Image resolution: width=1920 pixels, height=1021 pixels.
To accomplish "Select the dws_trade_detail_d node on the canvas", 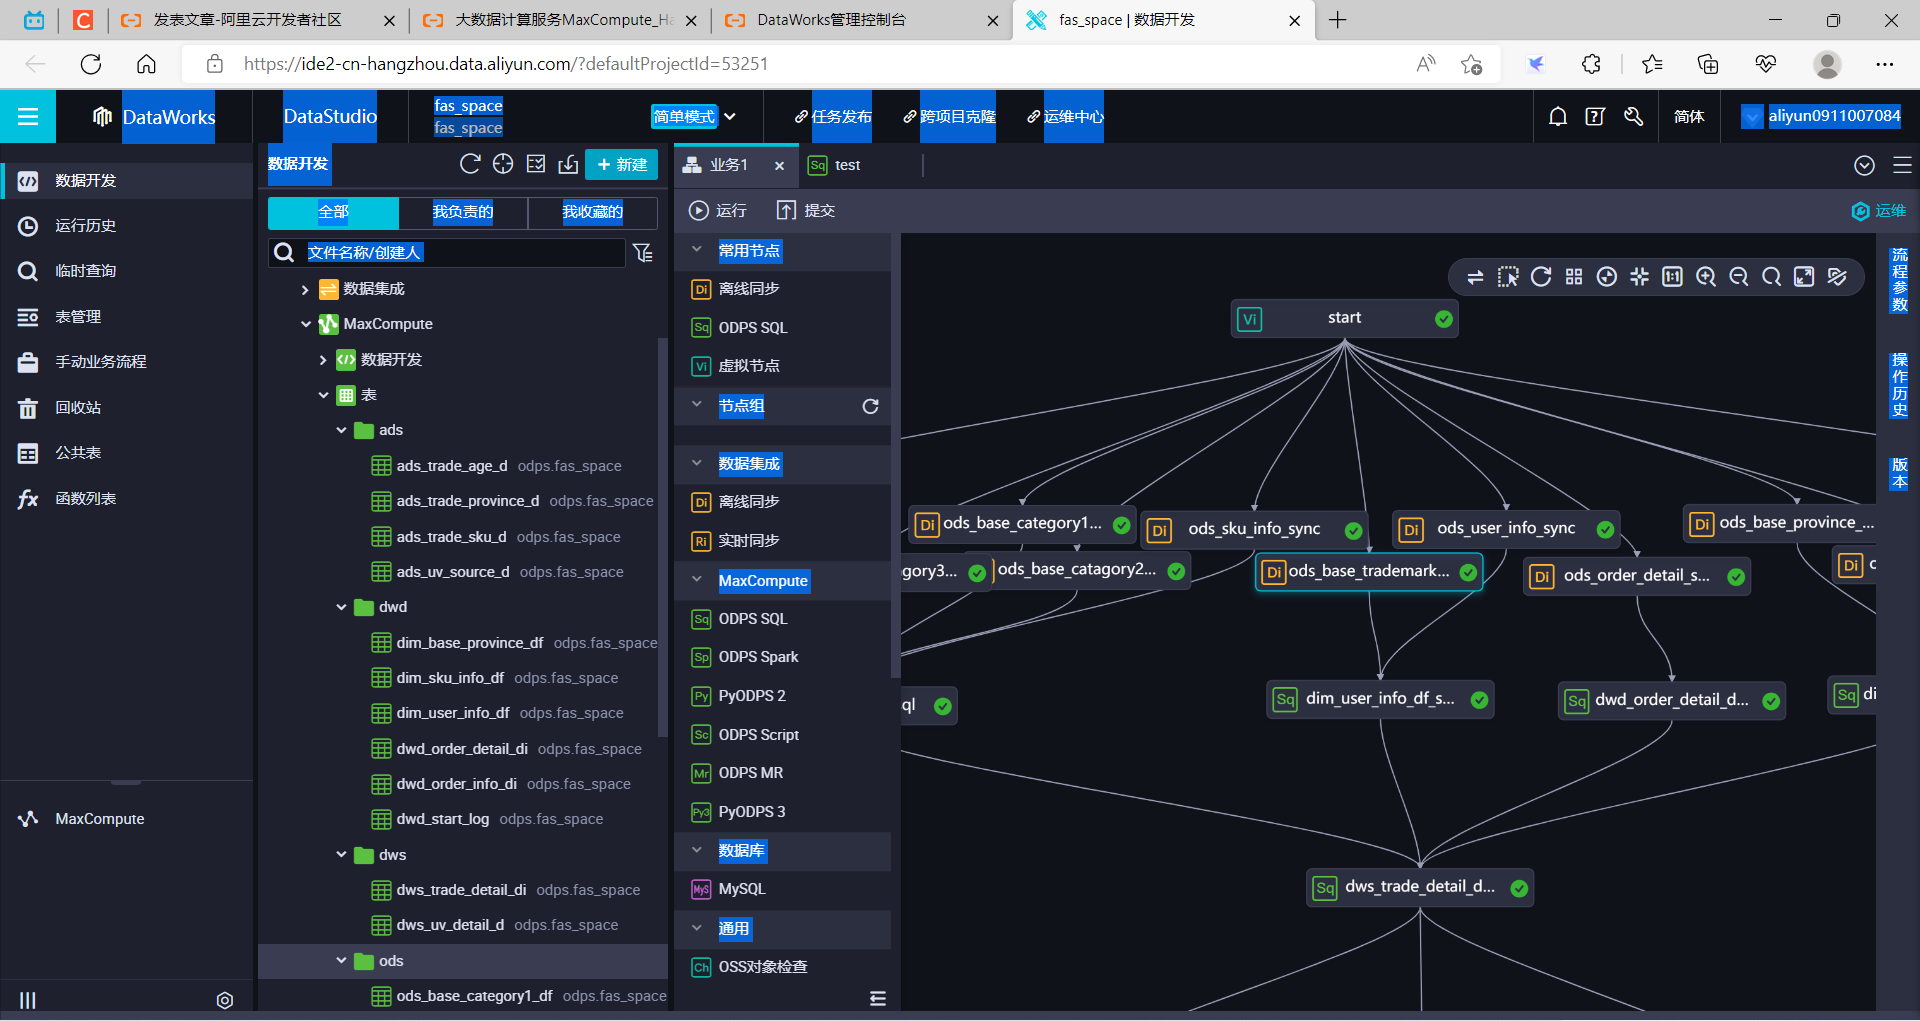I will coord(1420,887).
